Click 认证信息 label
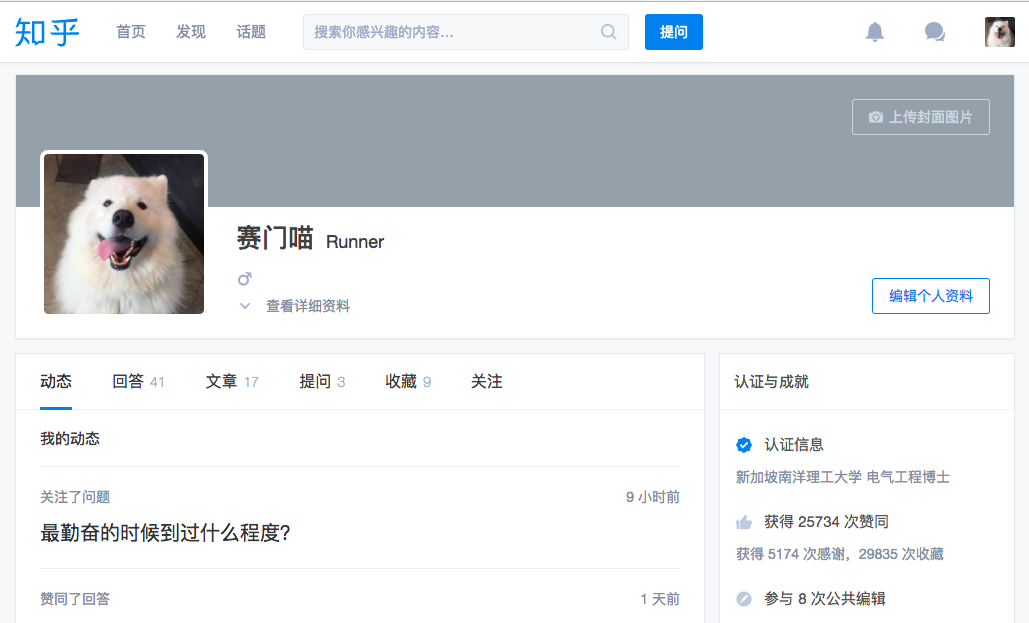 point(793,445)
